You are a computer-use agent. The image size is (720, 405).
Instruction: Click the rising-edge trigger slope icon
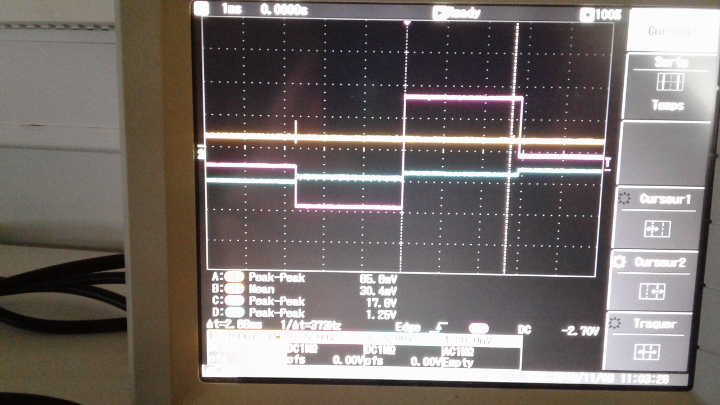pyautogui.click(x=440, y=327)
